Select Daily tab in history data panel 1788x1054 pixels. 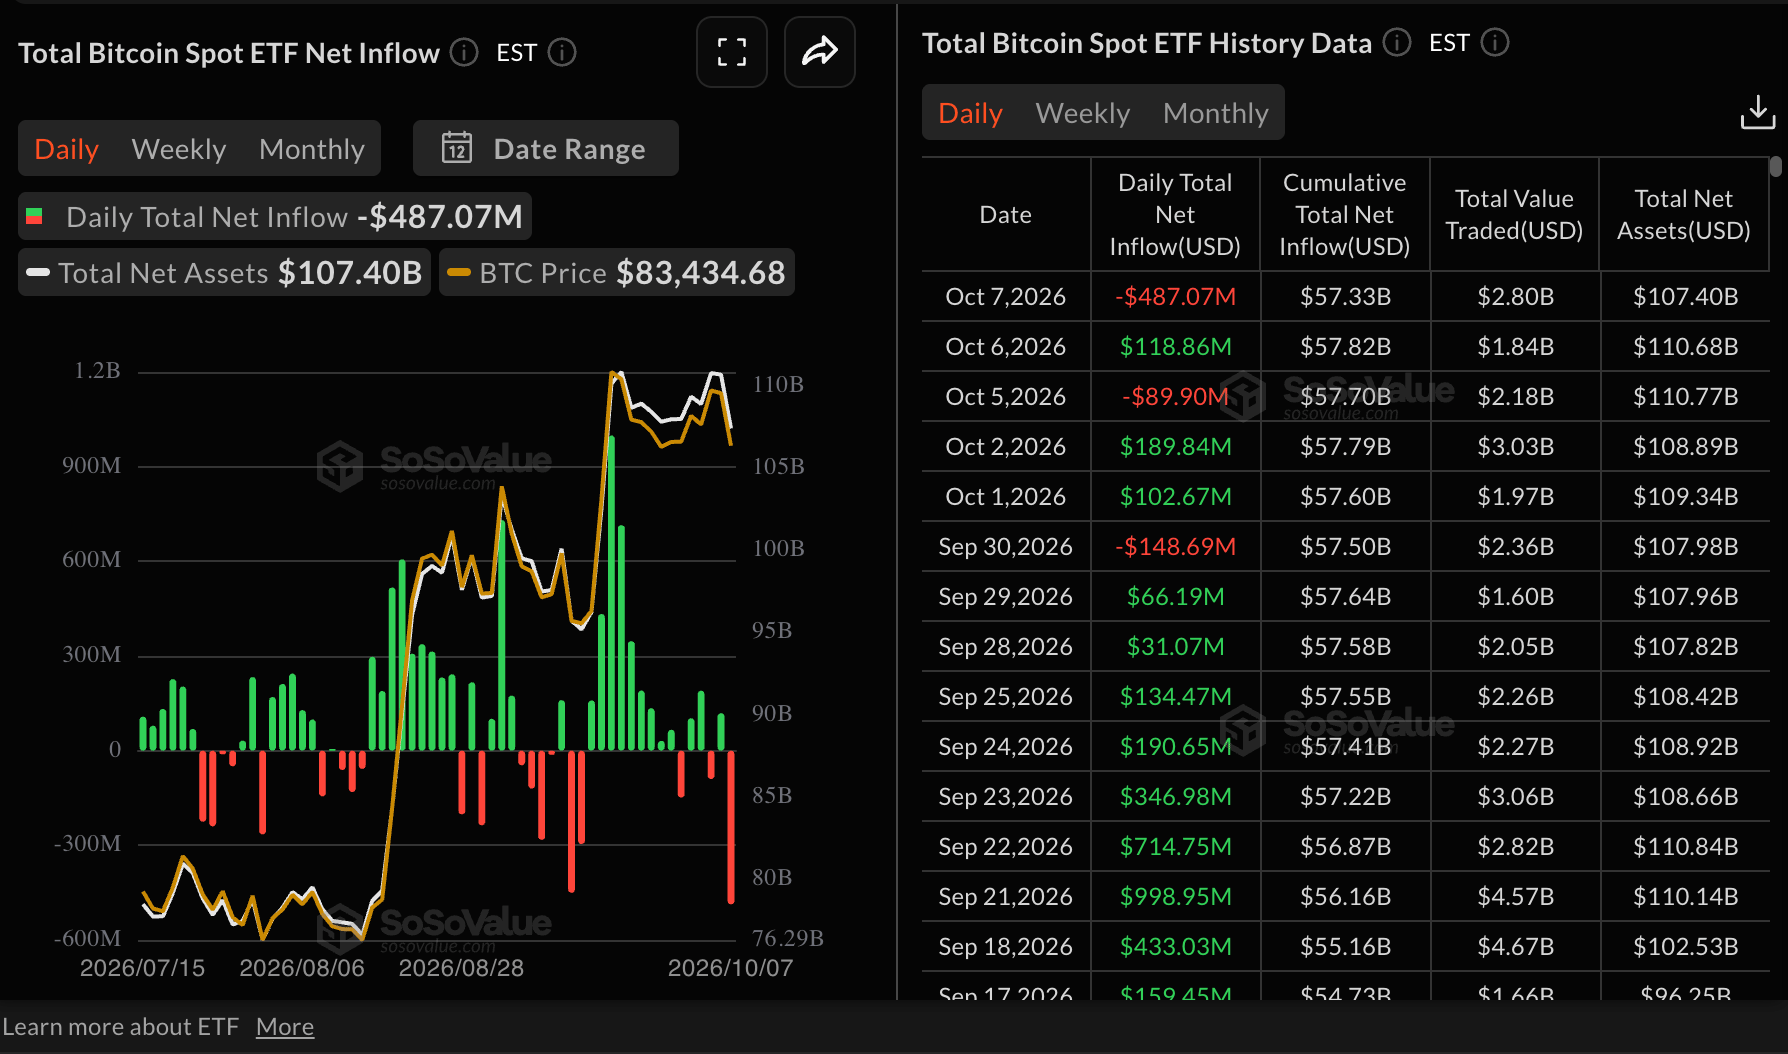click(x=970, y=113)
